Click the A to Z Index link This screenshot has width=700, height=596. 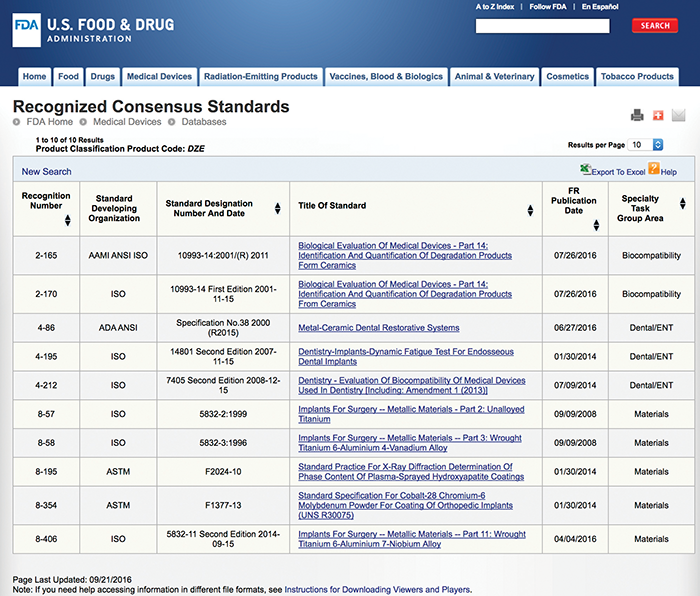click(x=495, y=7)
